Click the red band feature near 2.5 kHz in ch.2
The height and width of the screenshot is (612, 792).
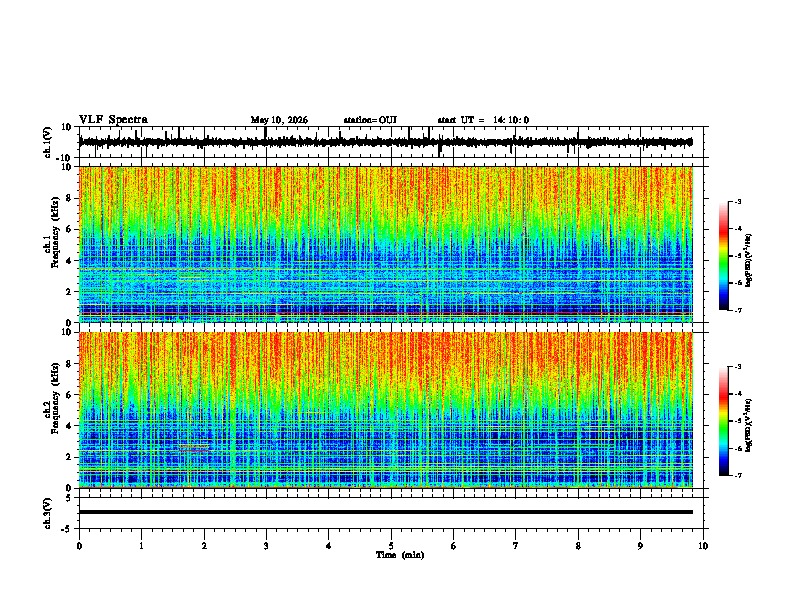tap(194, 447)
